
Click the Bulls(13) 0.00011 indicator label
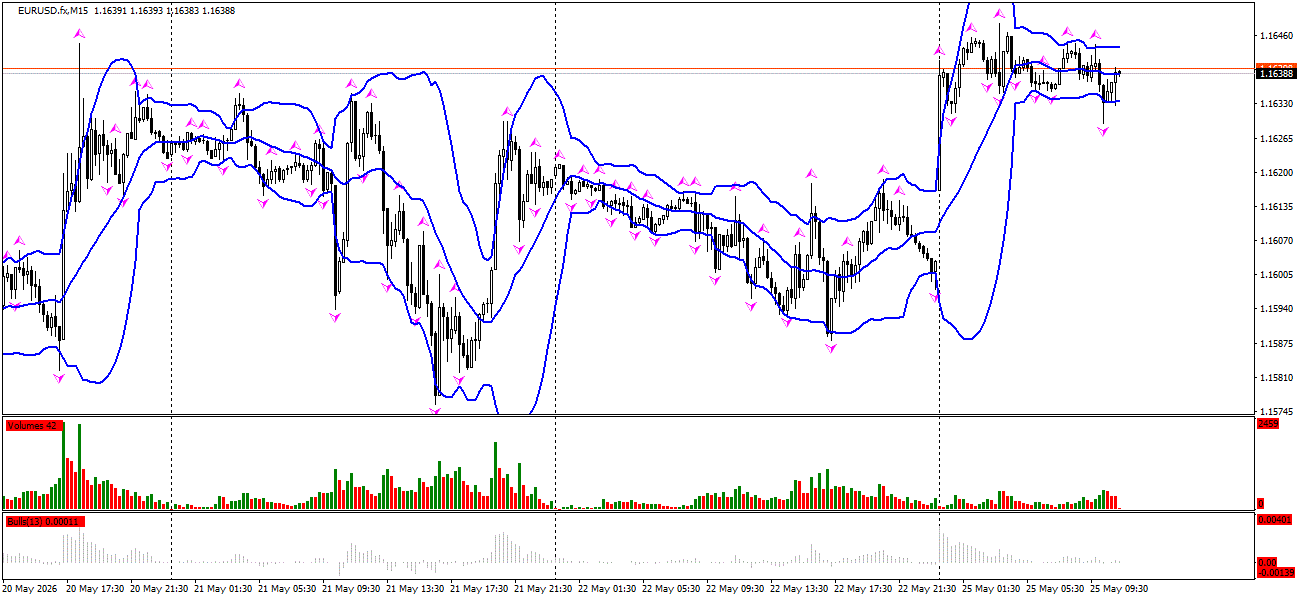pyautogui.click(x=45, y=521)
